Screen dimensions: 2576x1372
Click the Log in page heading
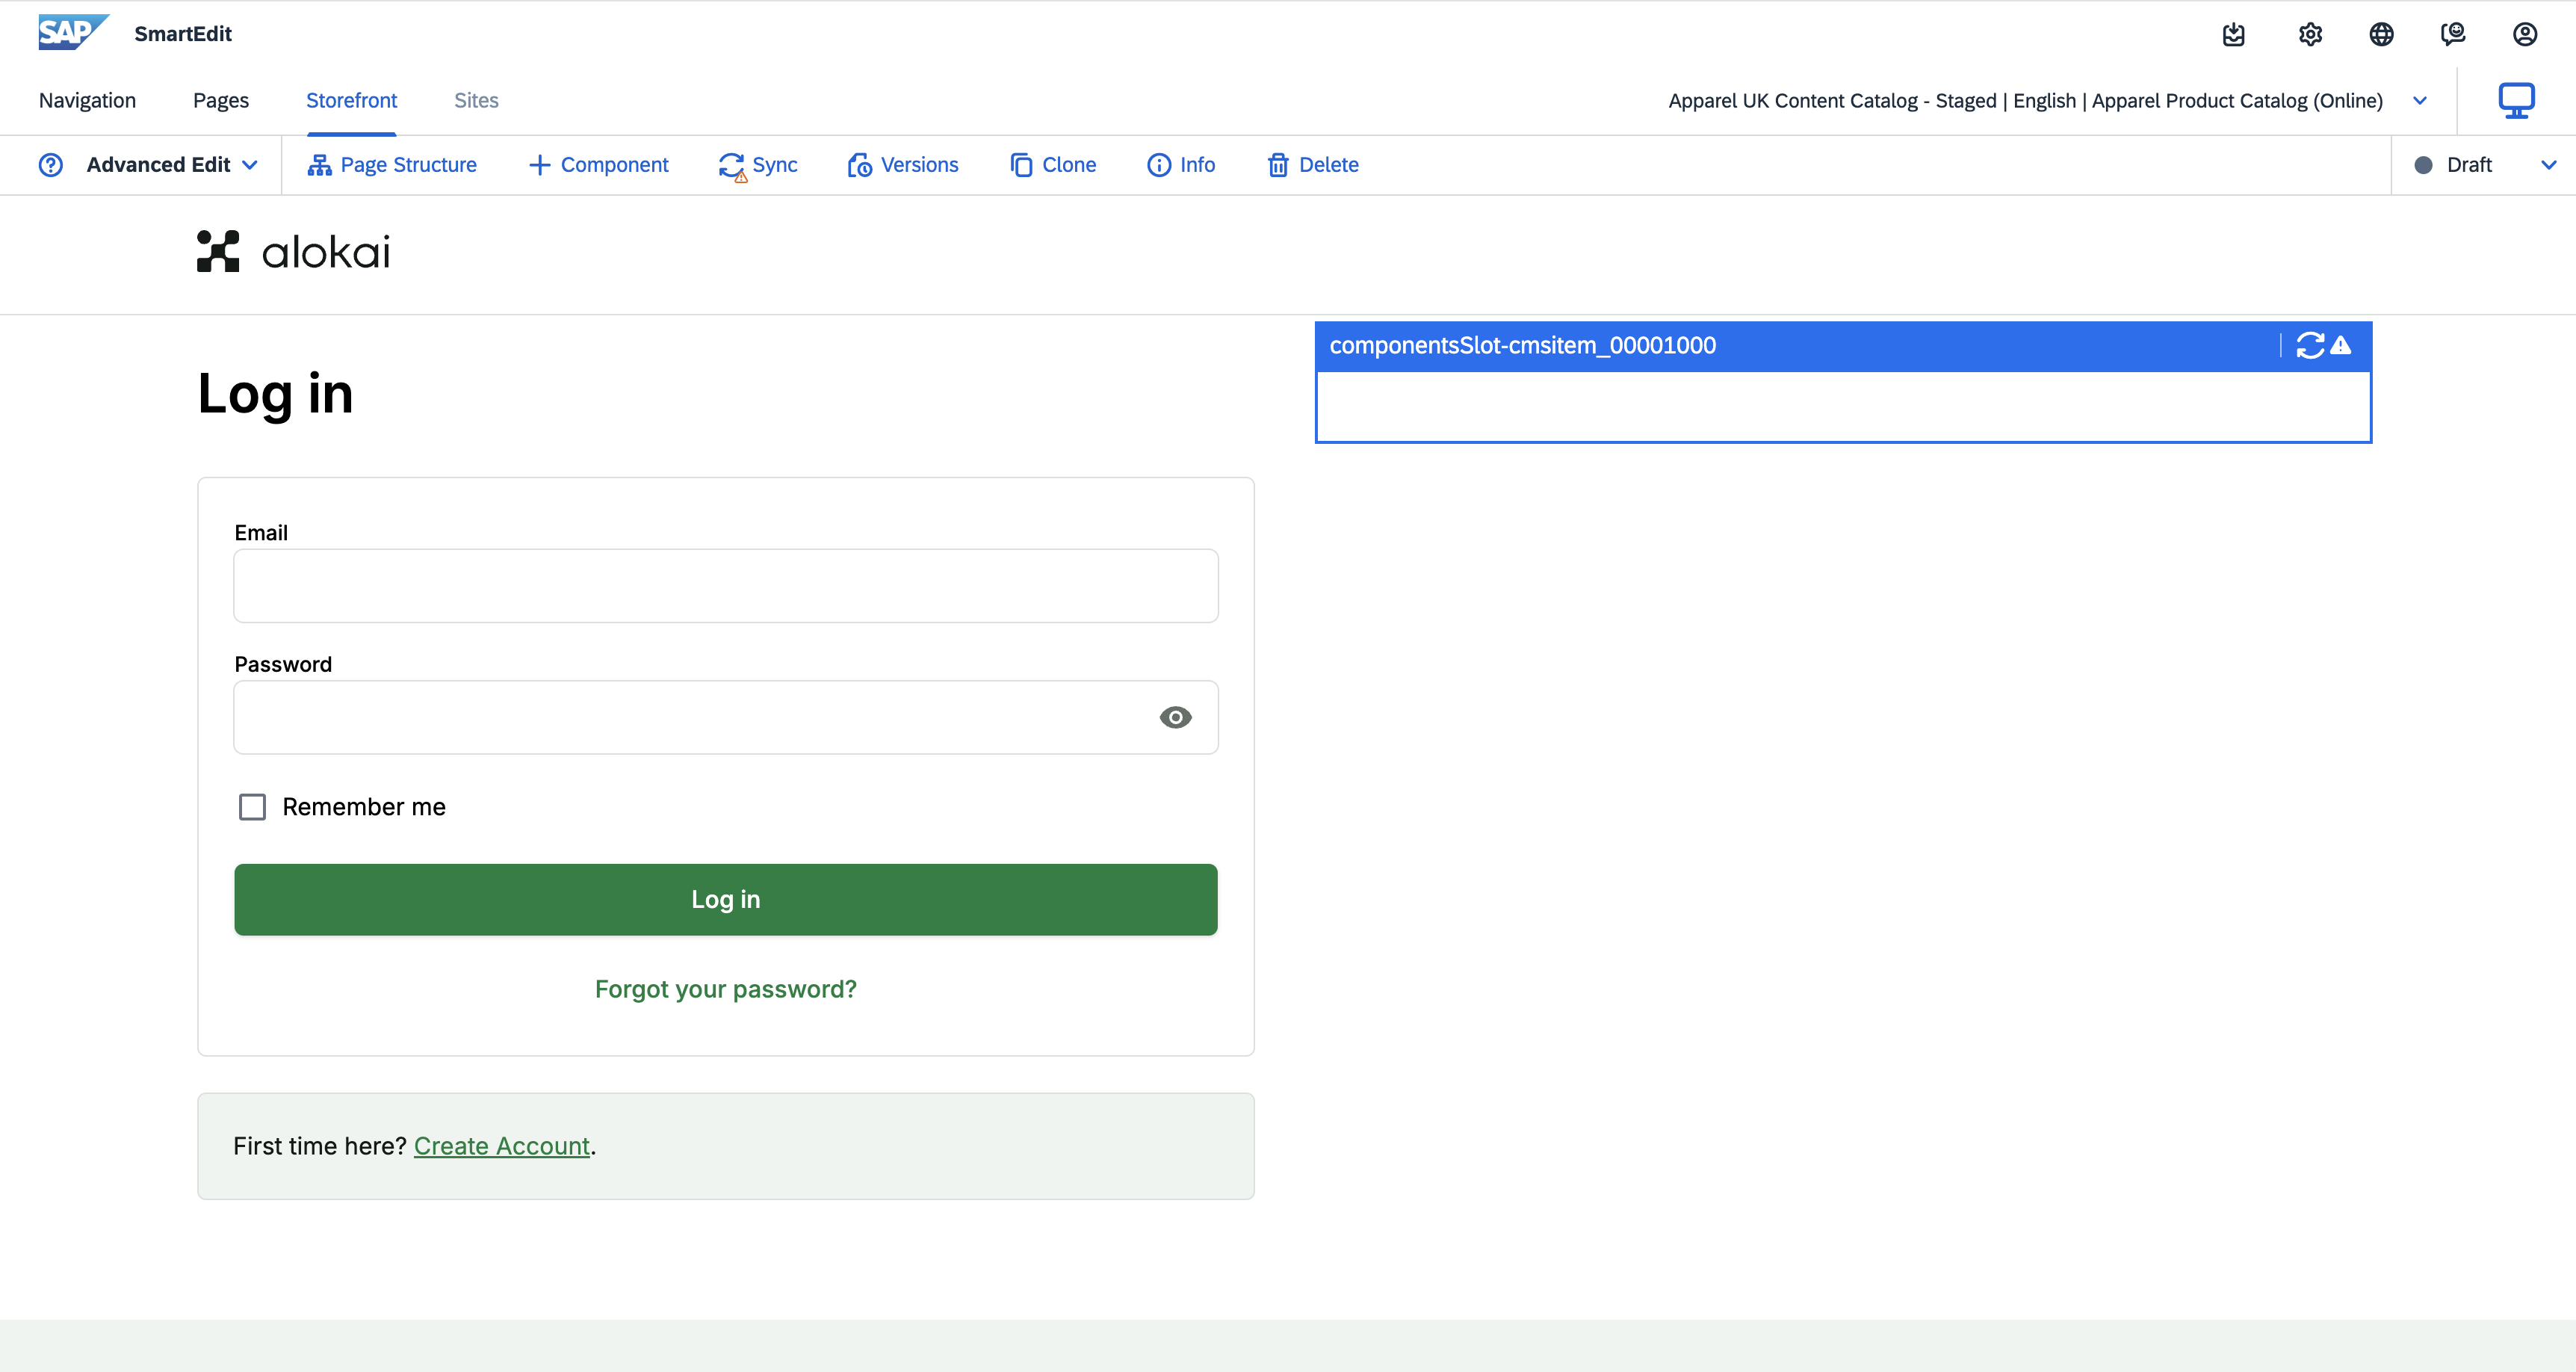[x=275, y=394]
